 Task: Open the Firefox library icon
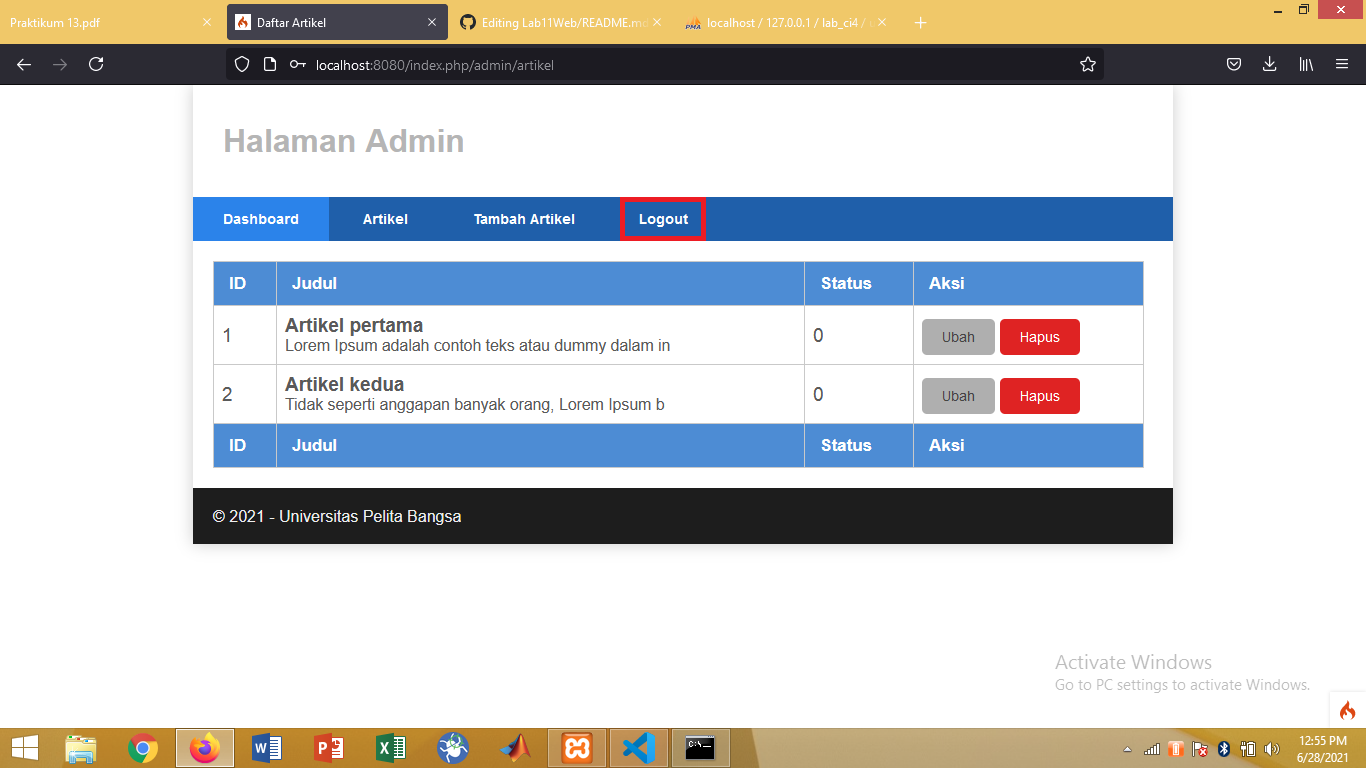pyautogui.click(x=1305, y=64)
